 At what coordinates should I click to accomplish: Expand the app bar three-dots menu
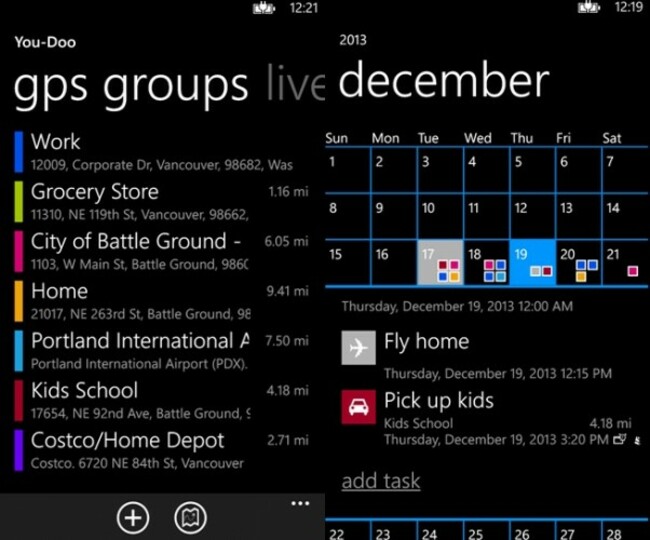click(x=300, y=503)
